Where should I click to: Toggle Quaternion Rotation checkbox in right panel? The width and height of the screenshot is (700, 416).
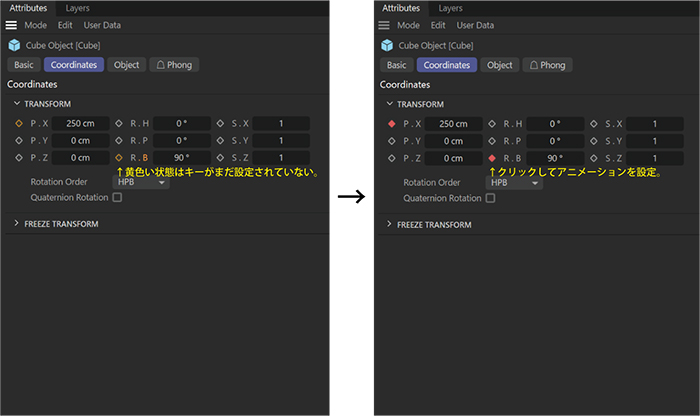click(x=490, y=198)
